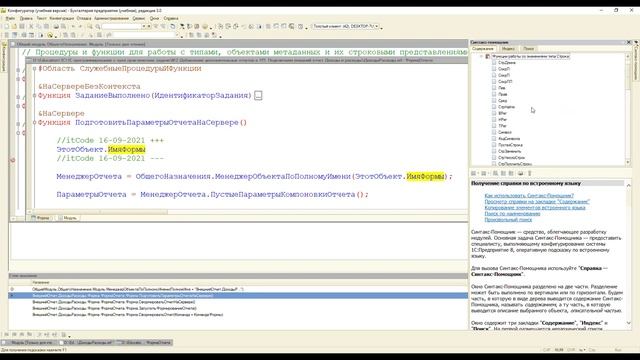Open link Копирование элементов встроенного языка
The height and width of the screenshot is (360, 640).
[535, 208]
